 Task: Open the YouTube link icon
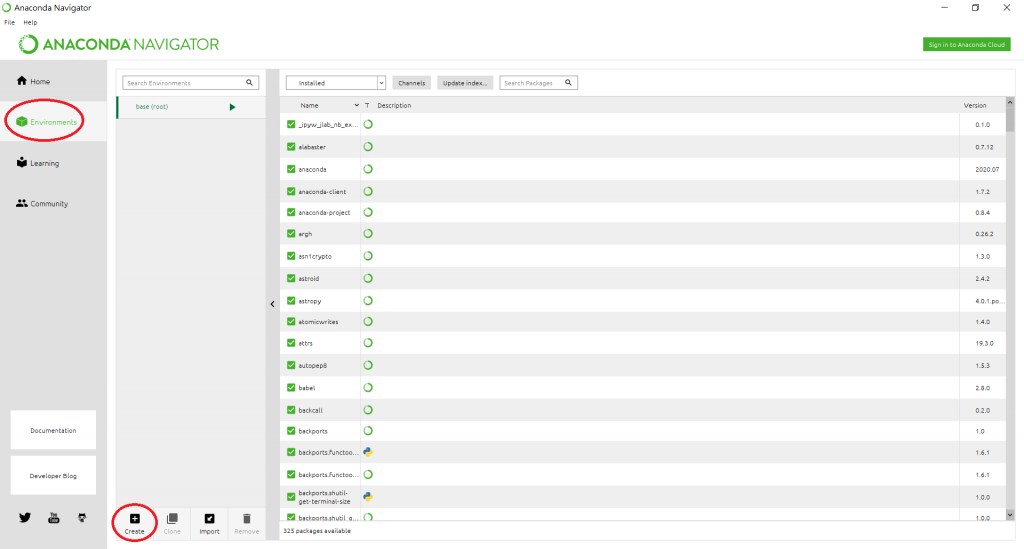(54, 518)
